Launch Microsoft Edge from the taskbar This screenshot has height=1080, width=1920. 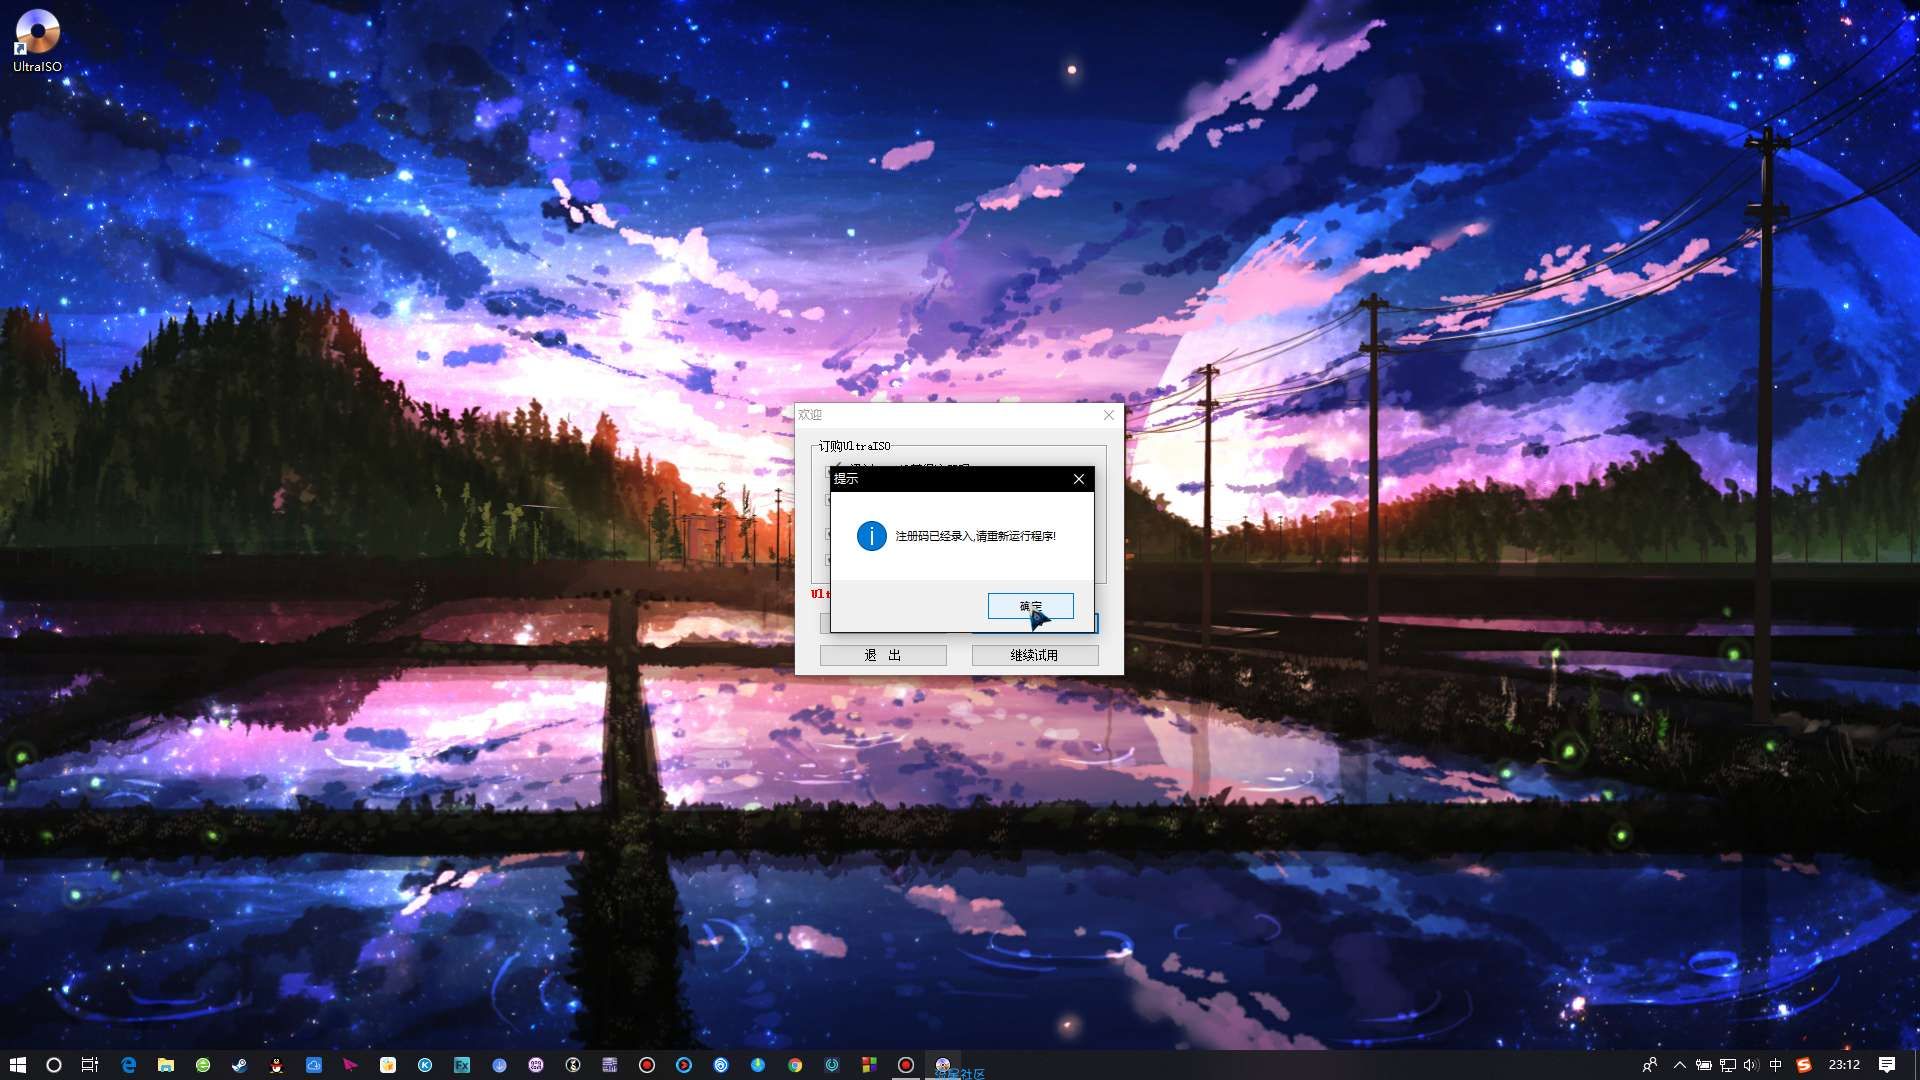click(128, 1065)
